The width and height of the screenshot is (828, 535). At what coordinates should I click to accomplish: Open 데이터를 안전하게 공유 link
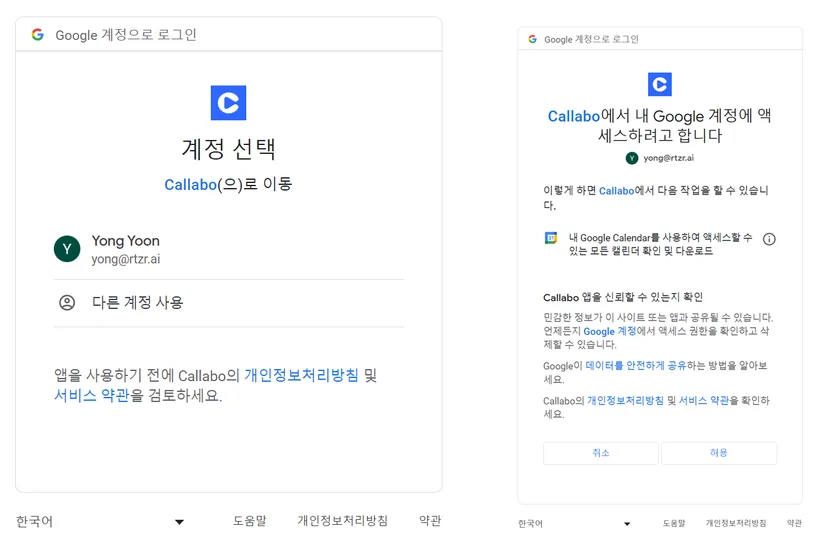click(636, 365)
